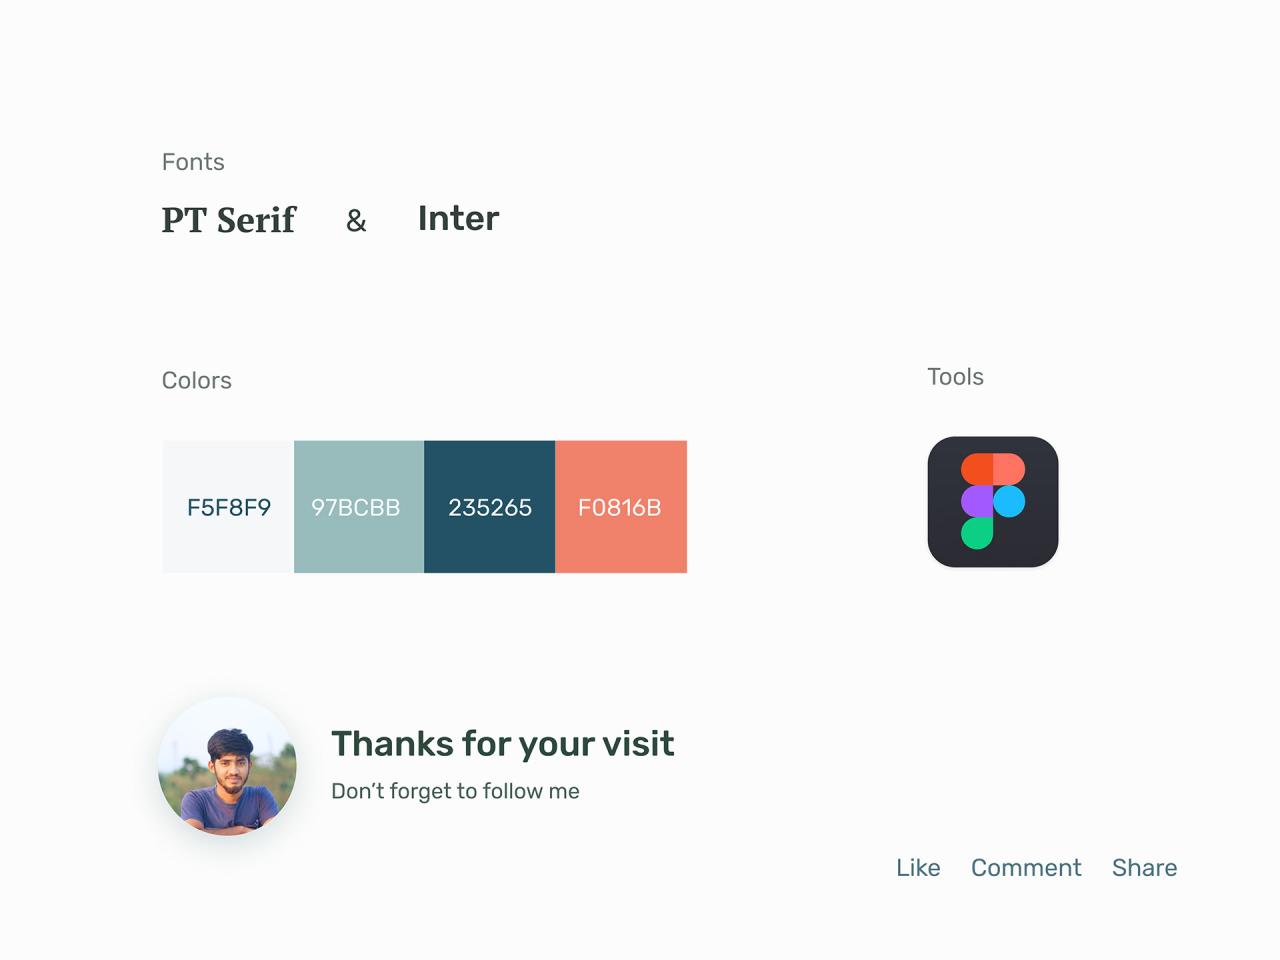
Task: Click the green shape in the Figma logo
Action: click(977, 533)
